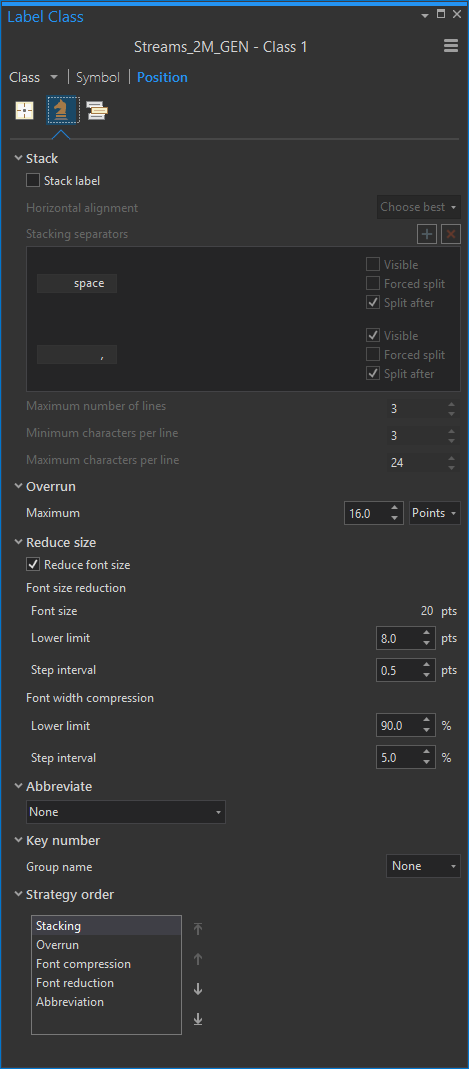Screen dimensions: 469x1069
Task: Move strategy down one step arrow
Action: [198, 989]
